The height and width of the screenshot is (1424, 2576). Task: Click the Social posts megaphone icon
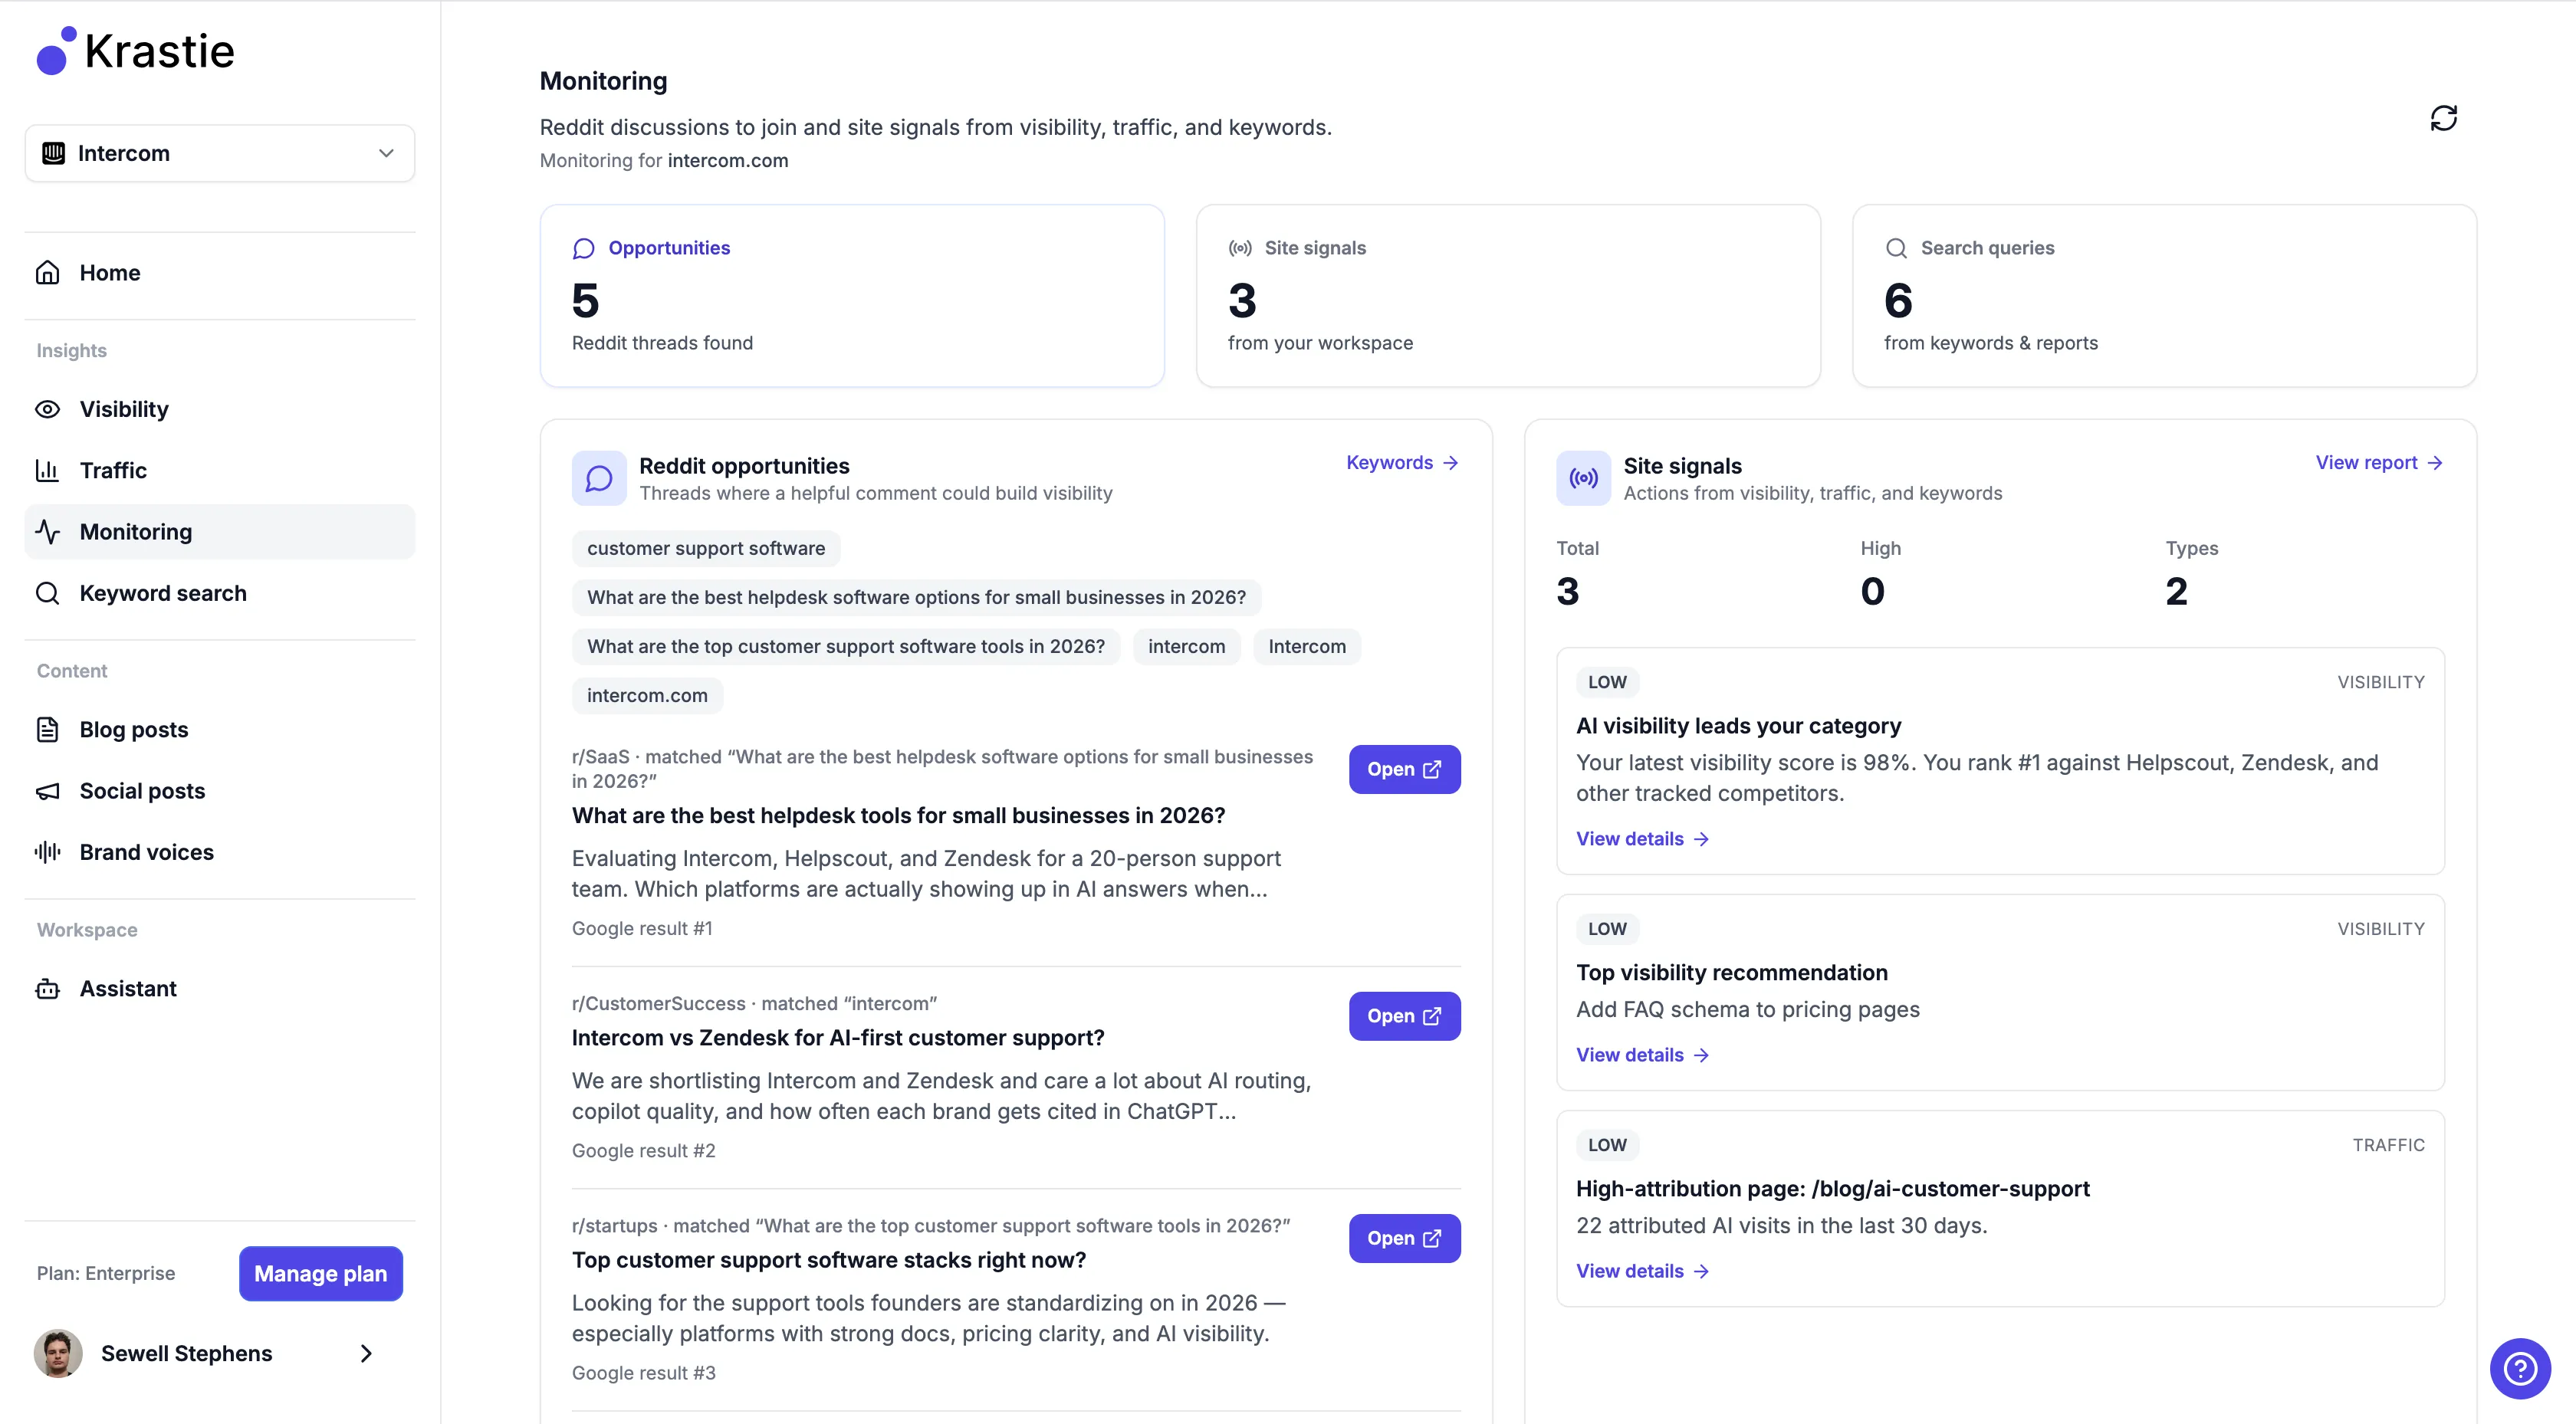tap(48, 791)
